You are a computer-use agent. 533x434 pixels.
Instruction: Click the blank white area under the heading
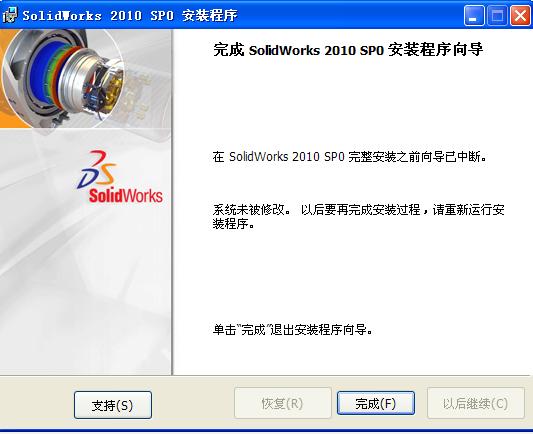tap(352, 102)
